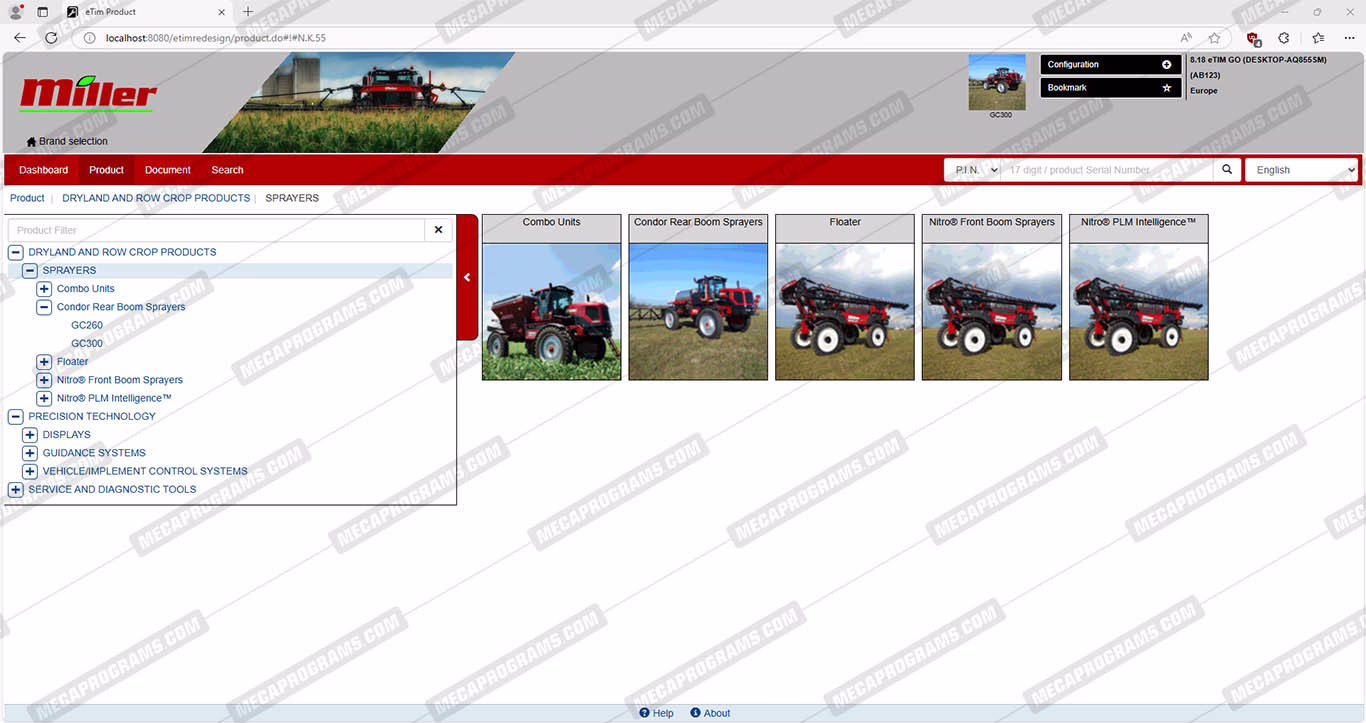The width and height of the screenshot is (1366, 723).
Task: Click the browser address bar
Action: coord(640,38)
